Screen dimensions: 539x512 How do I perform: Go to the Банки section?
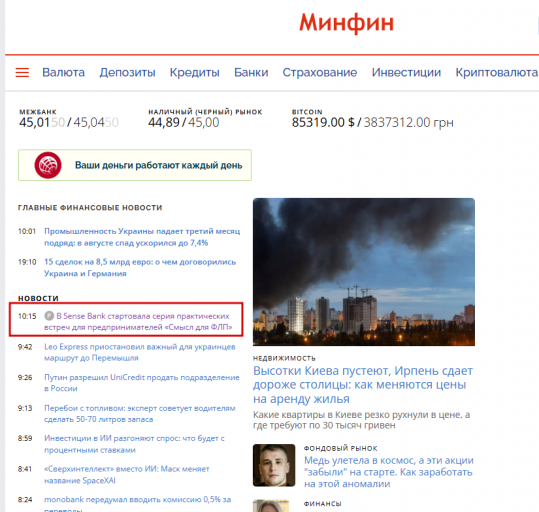tap(251, 72)
